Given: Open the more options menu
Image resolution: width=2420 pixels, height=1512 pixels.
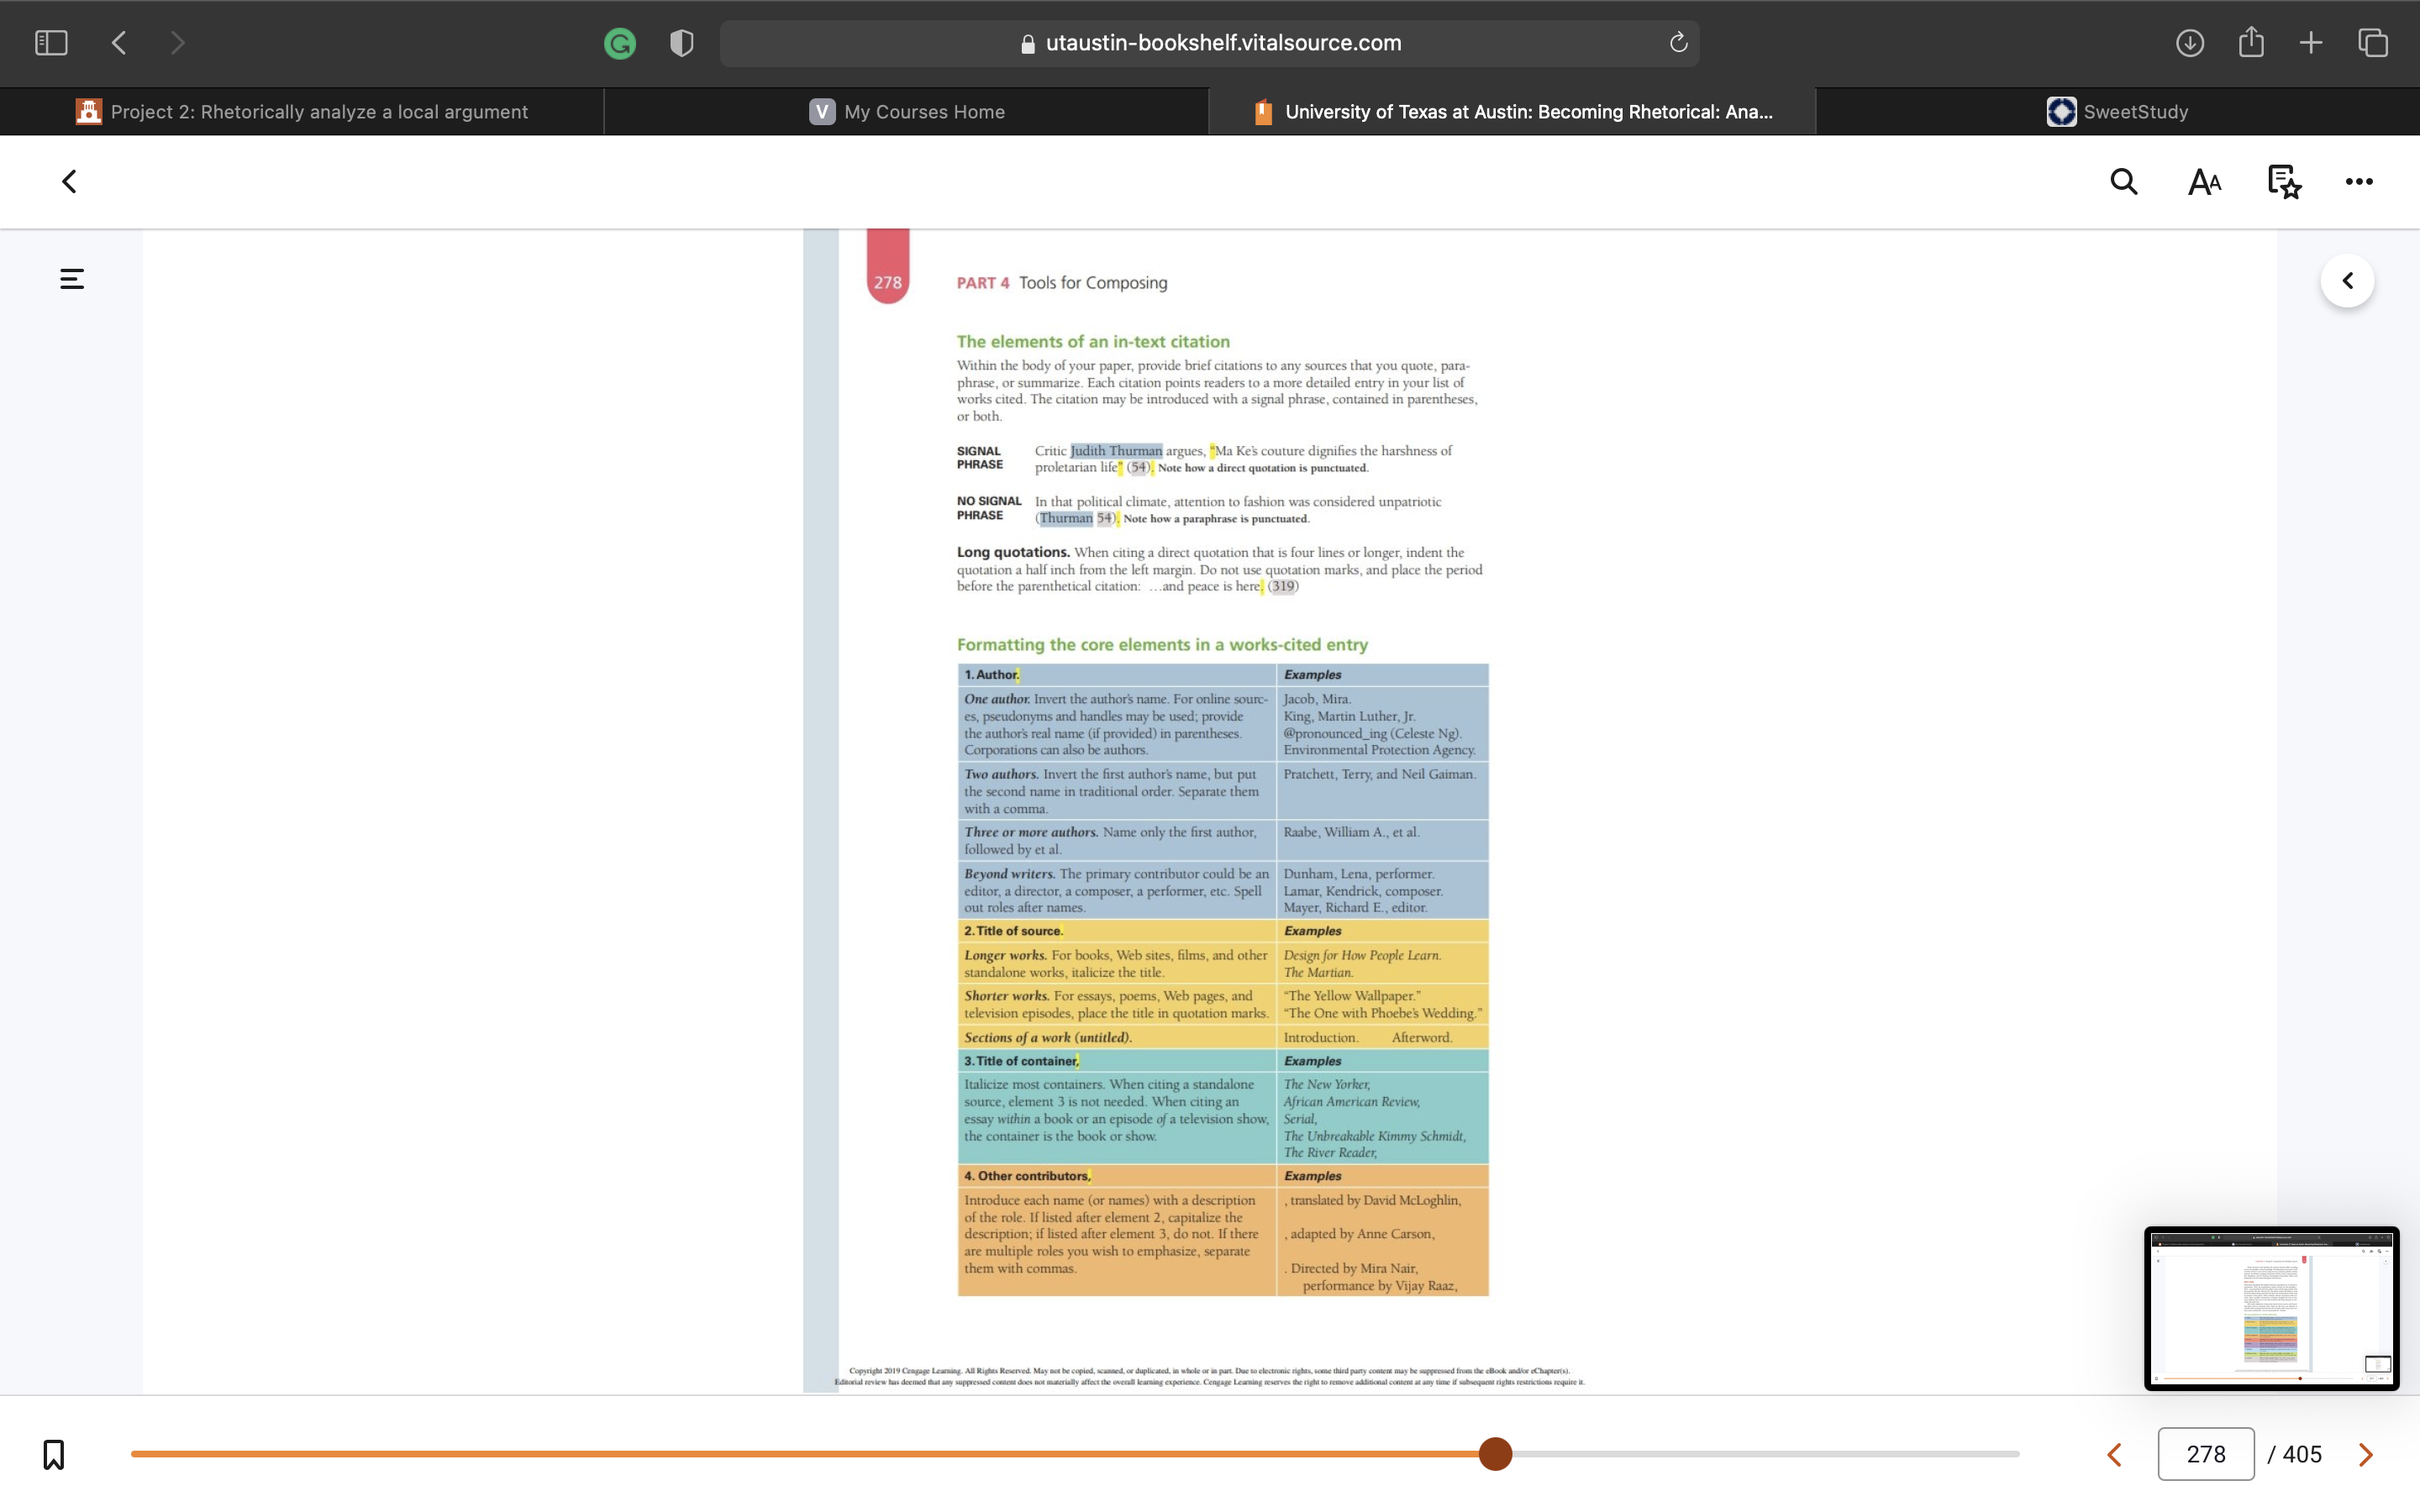Looking at the screenshot, I should coord(2359,182).
